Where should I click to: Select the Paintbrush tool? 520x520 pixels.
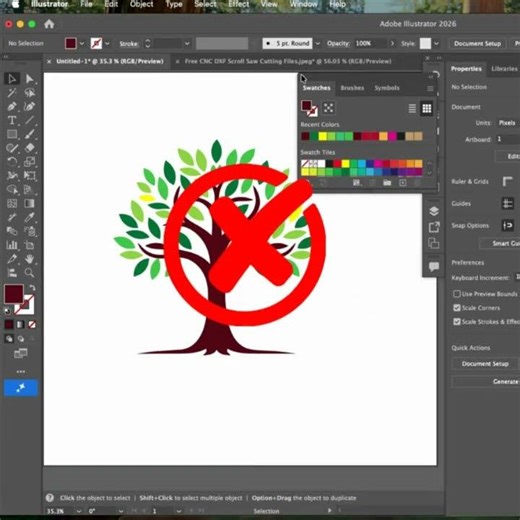pyautogui.click(x=29, y=134)
